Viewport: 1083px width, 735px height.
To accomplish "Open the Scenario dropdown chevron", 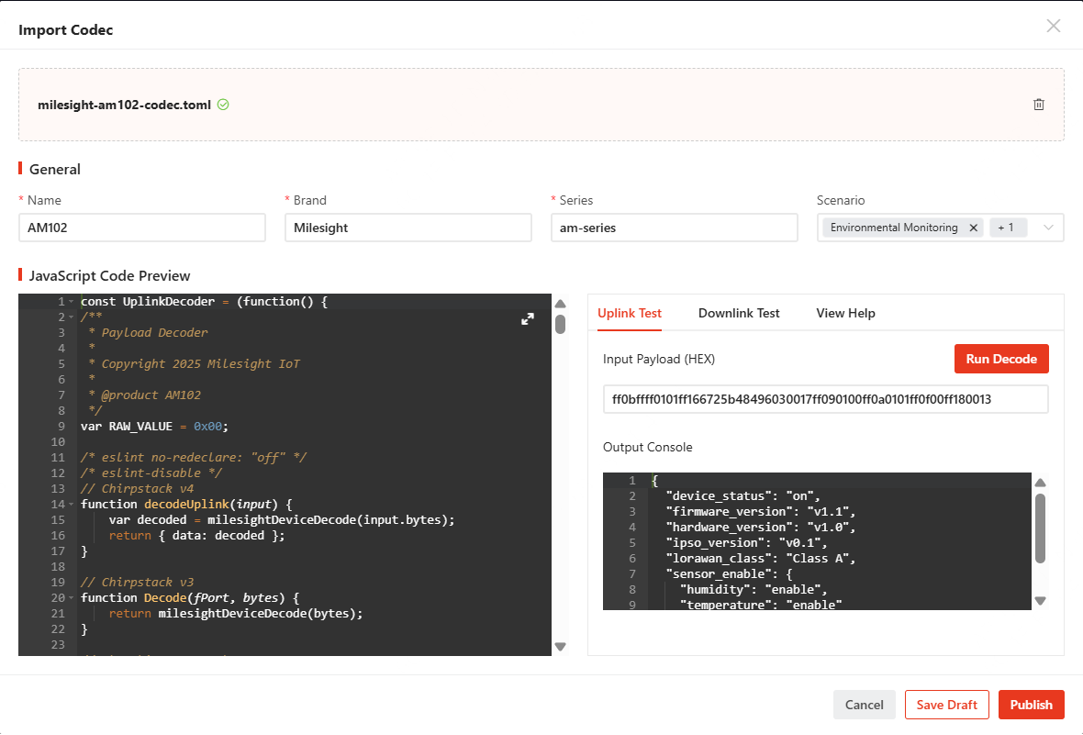I will pyautogui.click(x=1048, y=227).
